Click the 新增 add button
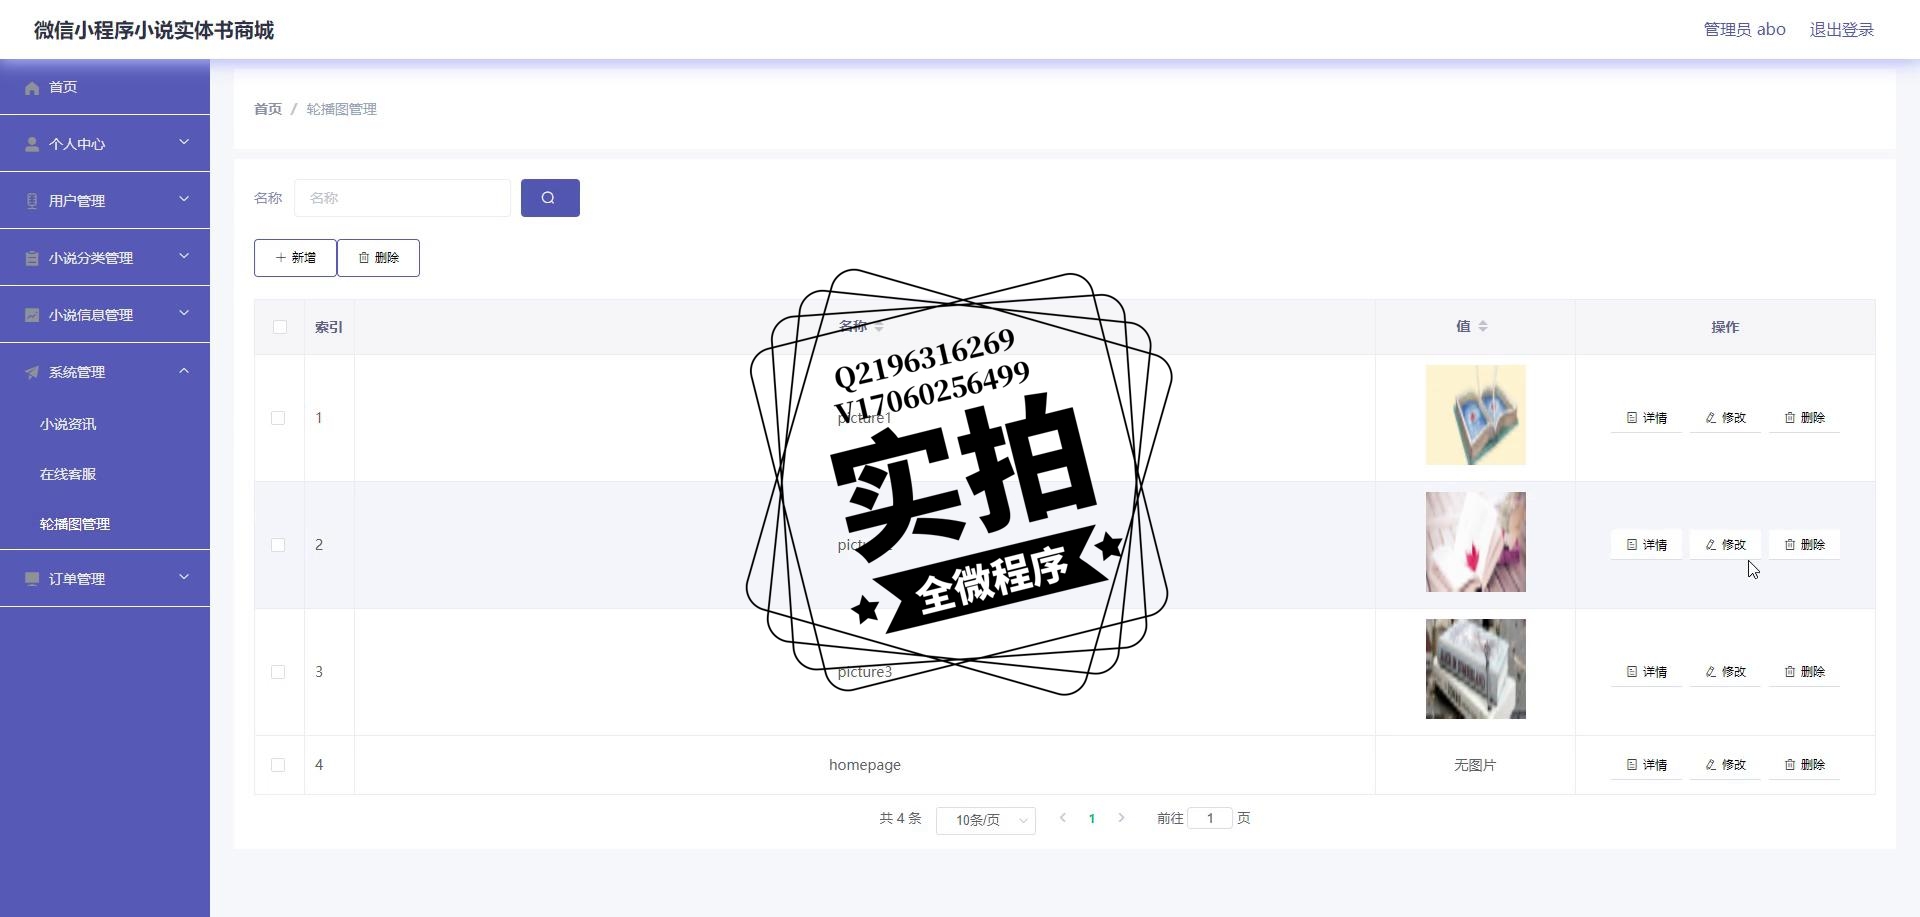 coord(295,258)
